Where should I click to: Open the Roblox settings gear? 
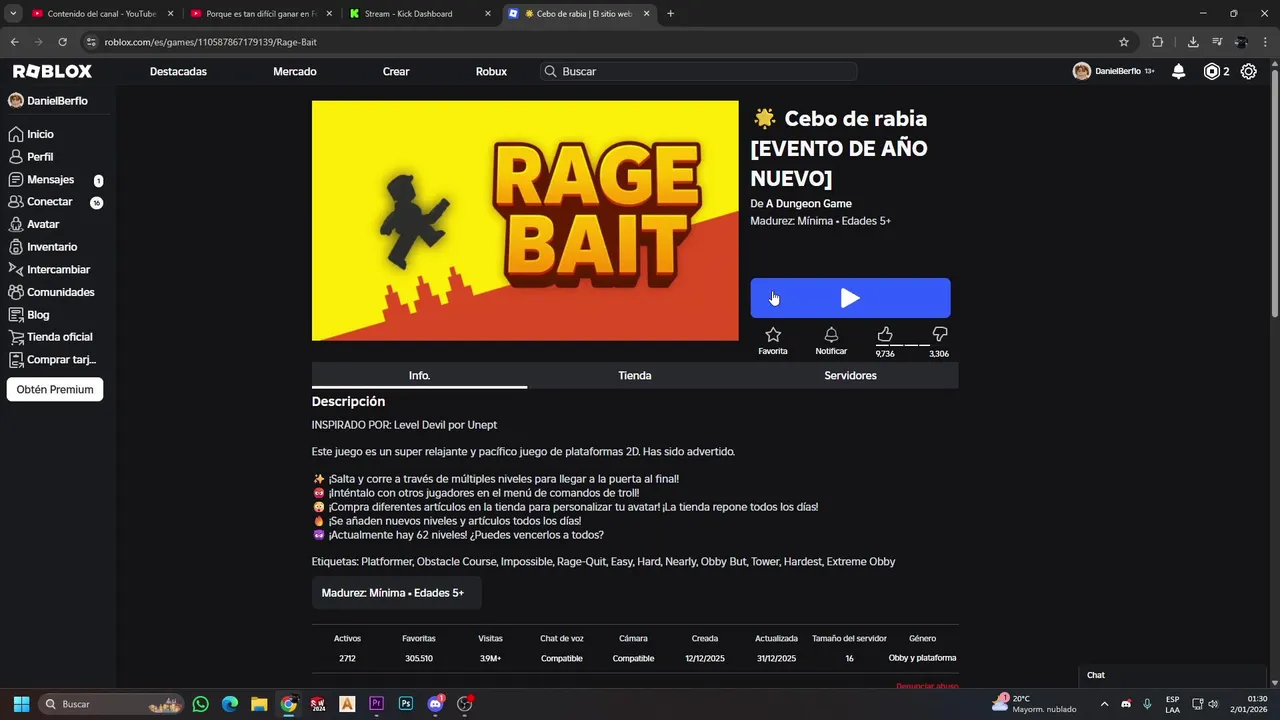[1249, 71]
